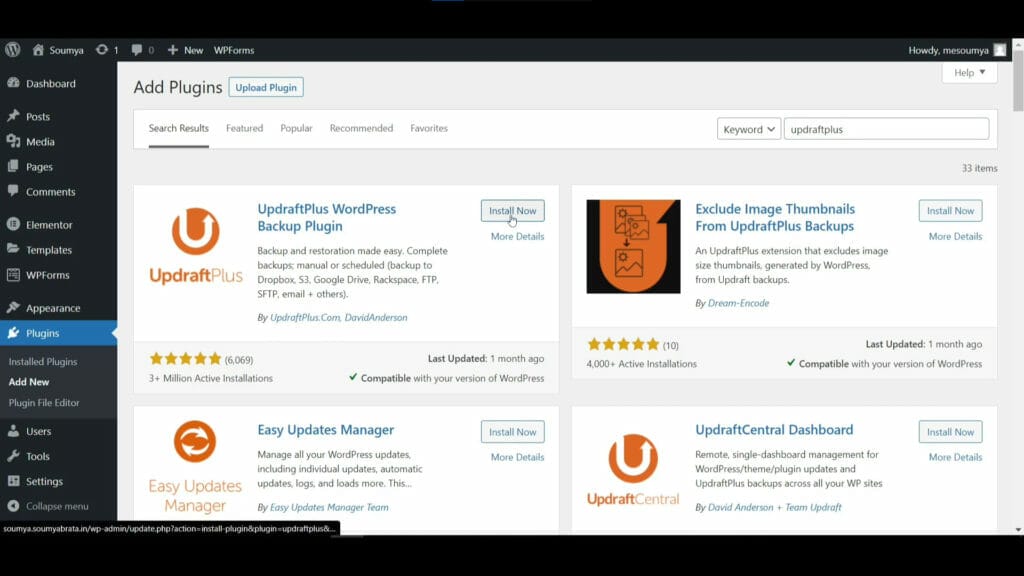Screen dimensions: 1024x576
Task: Select the Pages icon in sidebar
Action: tap(13, 166)
